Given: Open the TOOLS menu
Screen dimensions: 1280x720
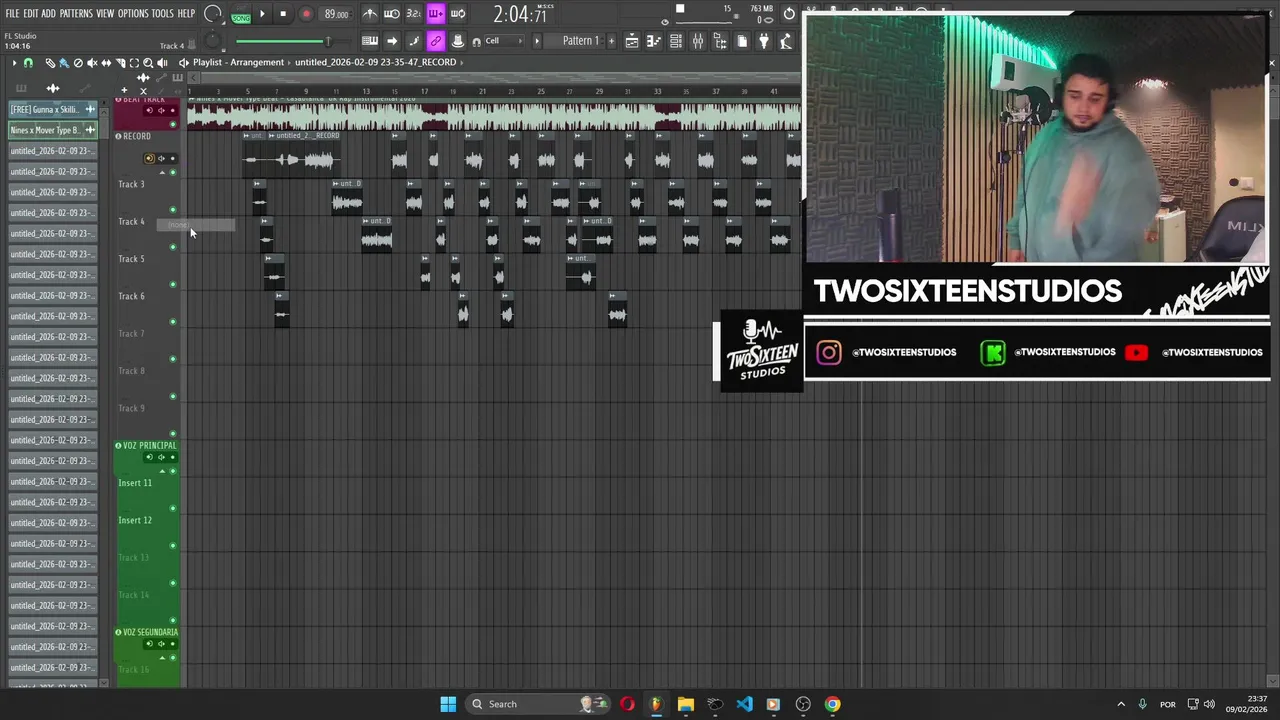Looking at the screenshot, I should click(162, 14).
